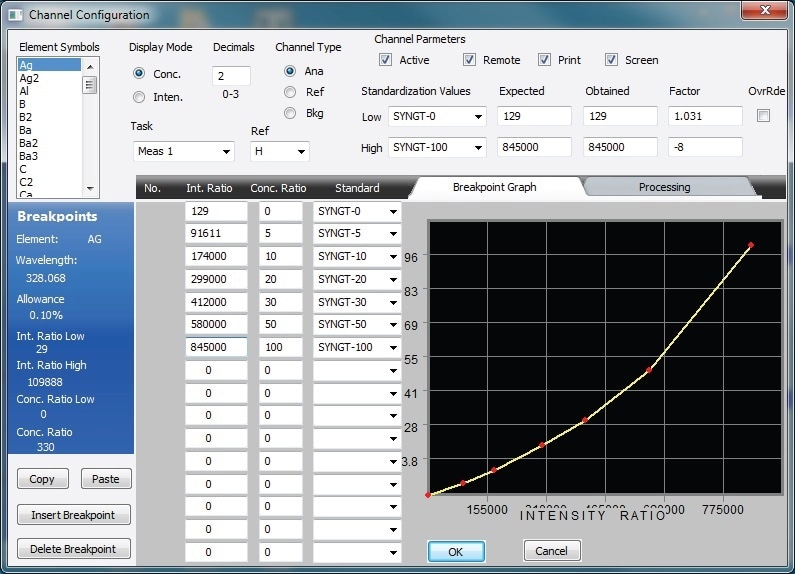This screenshot has width=795, height=574.
Task: Select the Breakpoint Graph tab
Action: 494,187
